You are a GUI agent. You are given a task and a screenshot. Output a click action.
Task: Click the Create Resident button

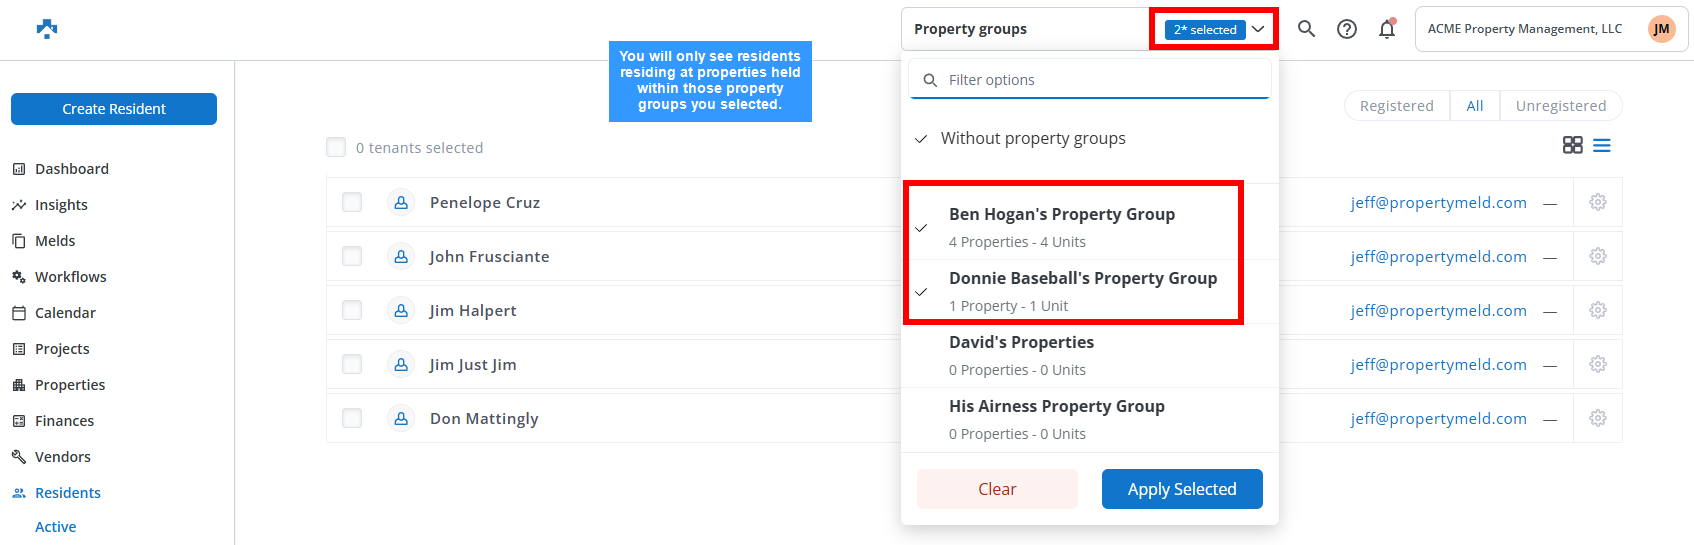pos(114,109)
